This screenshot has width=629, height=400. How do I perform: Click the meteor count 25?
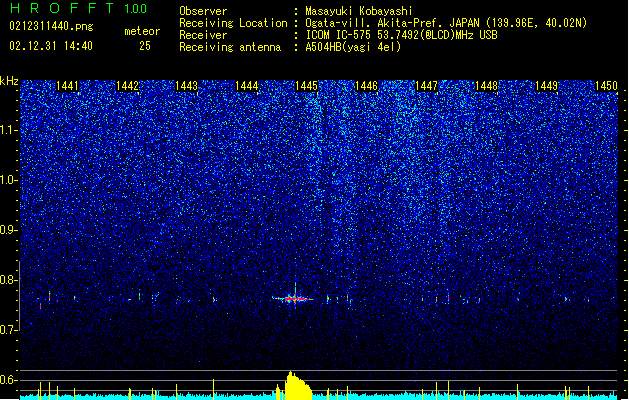tap(145, 46)
